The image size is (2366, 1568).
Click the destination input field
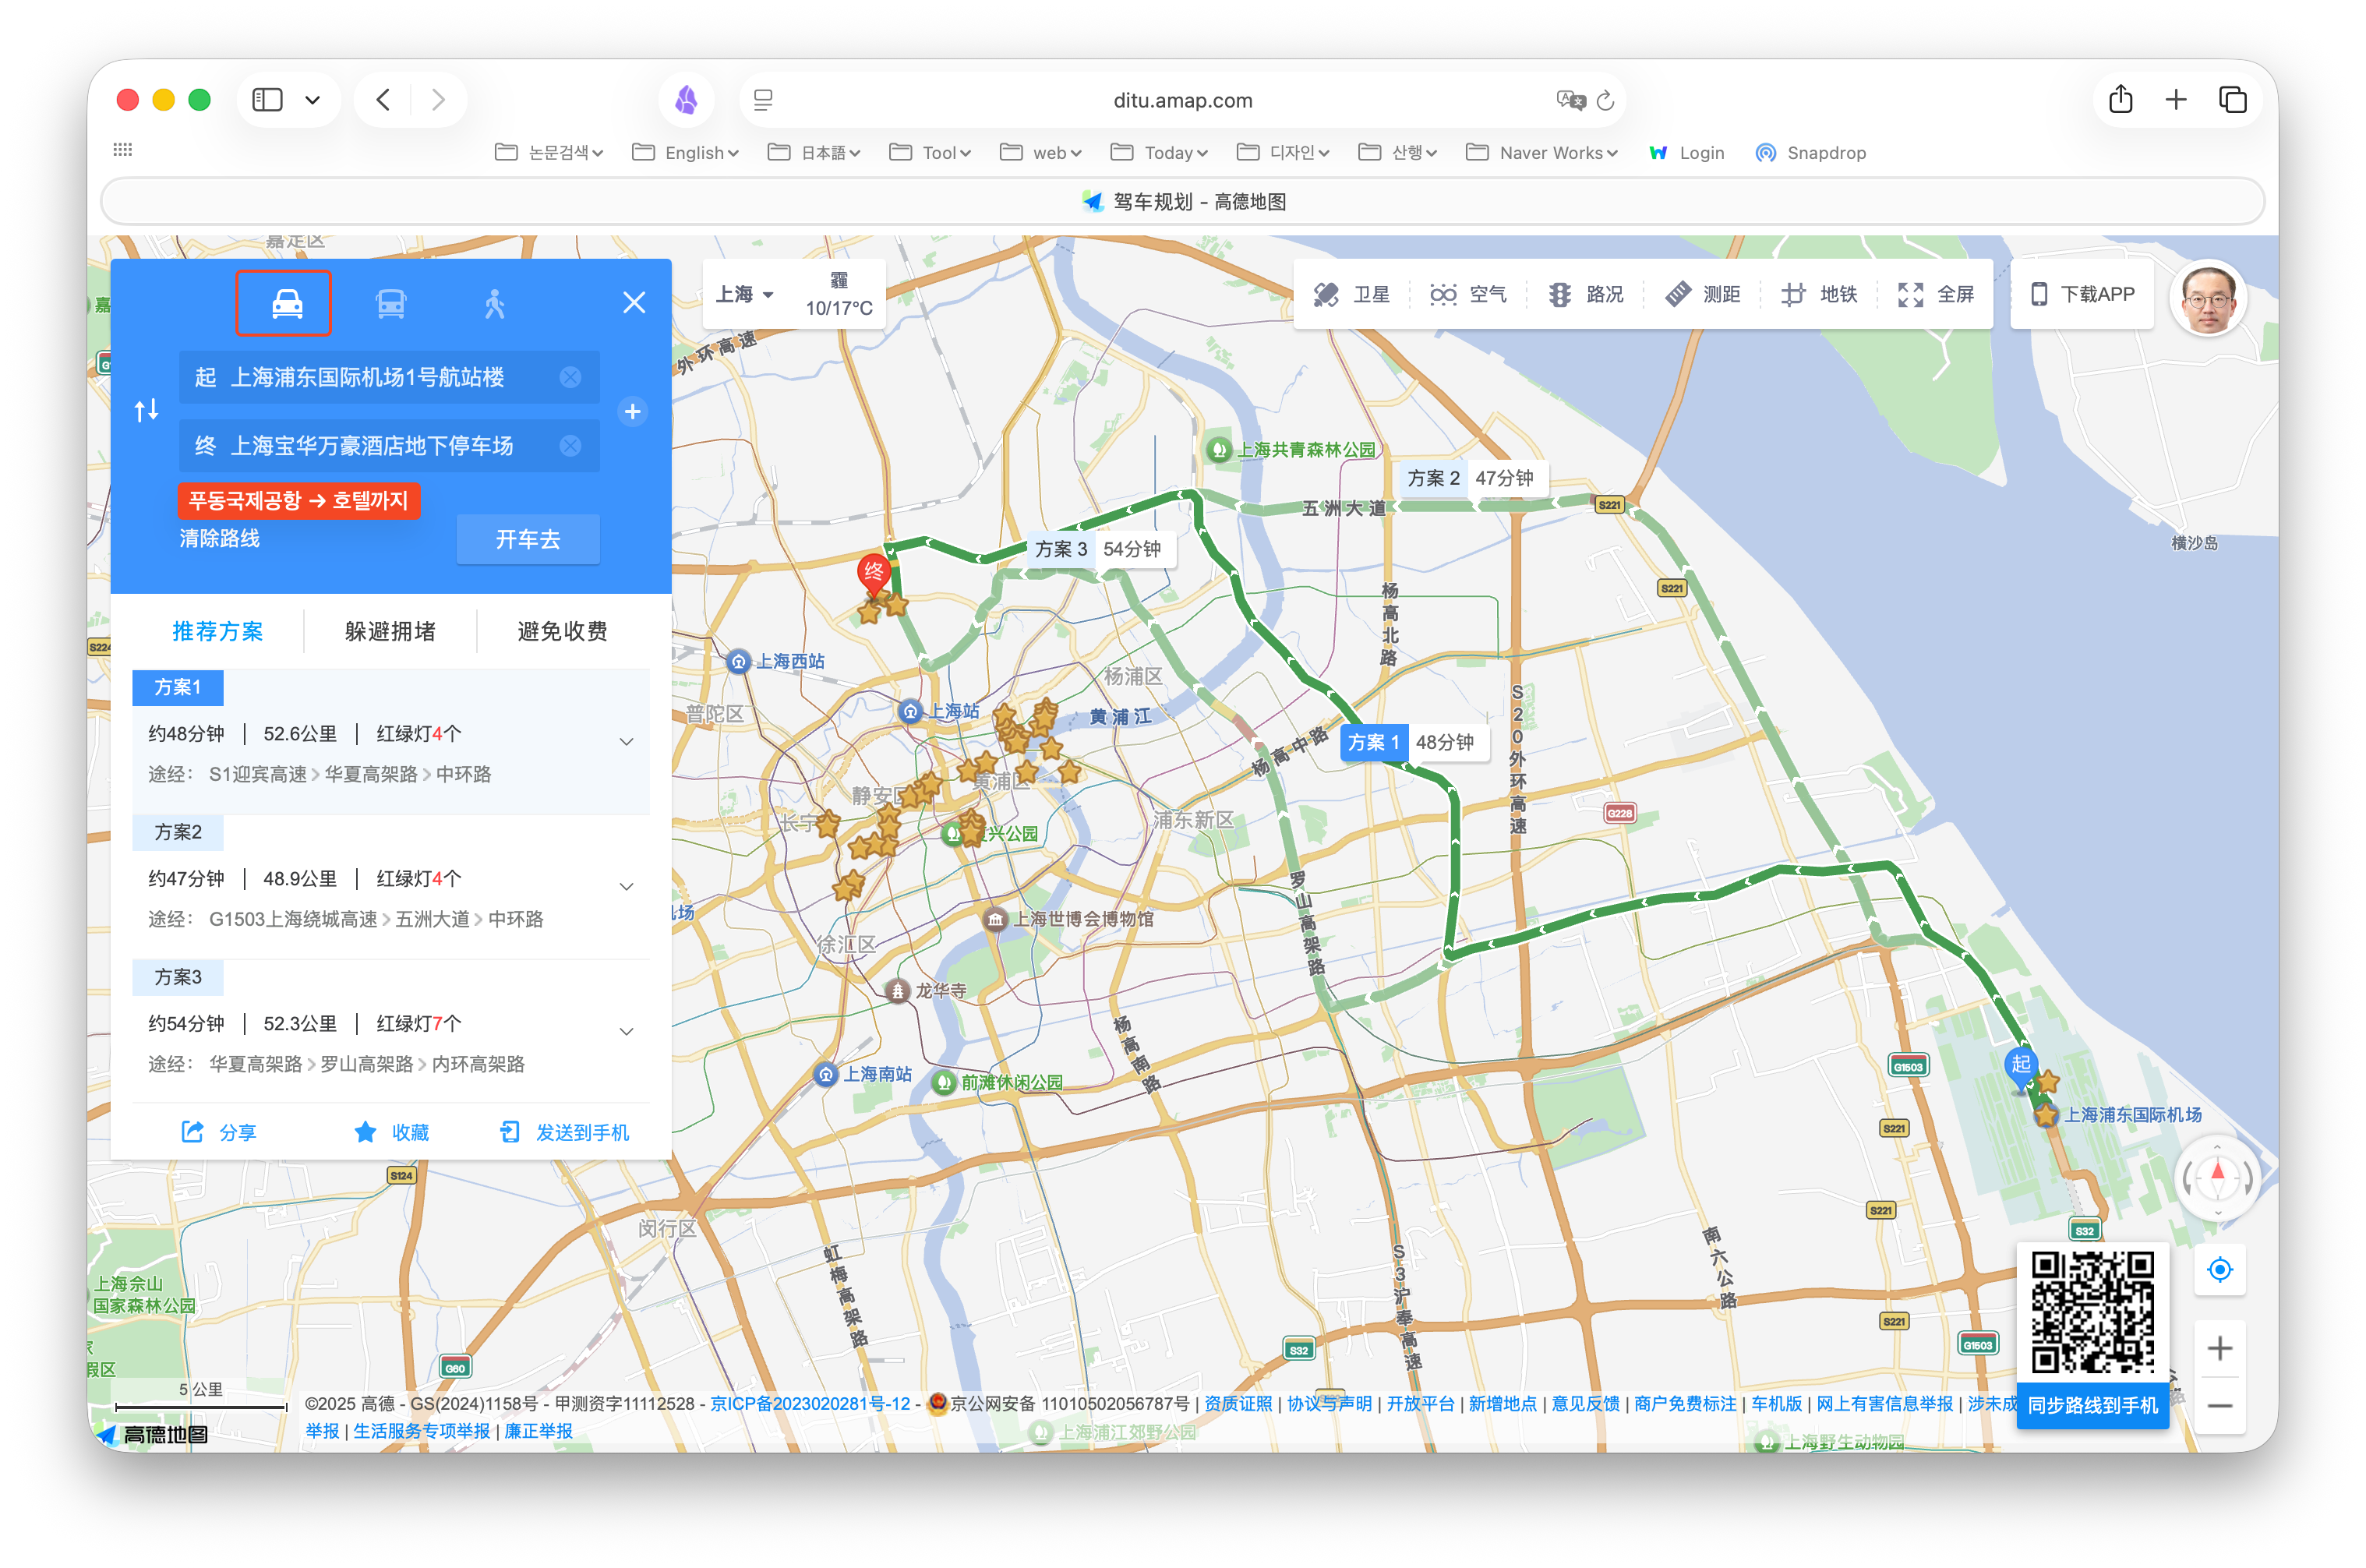click(372, 446)
